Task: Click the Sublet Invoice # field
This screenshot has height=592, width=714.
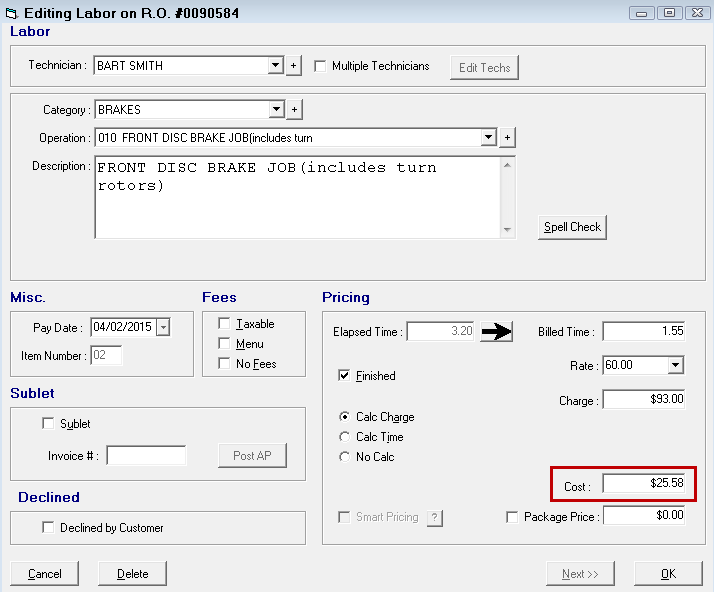Action: pos(146,455)
